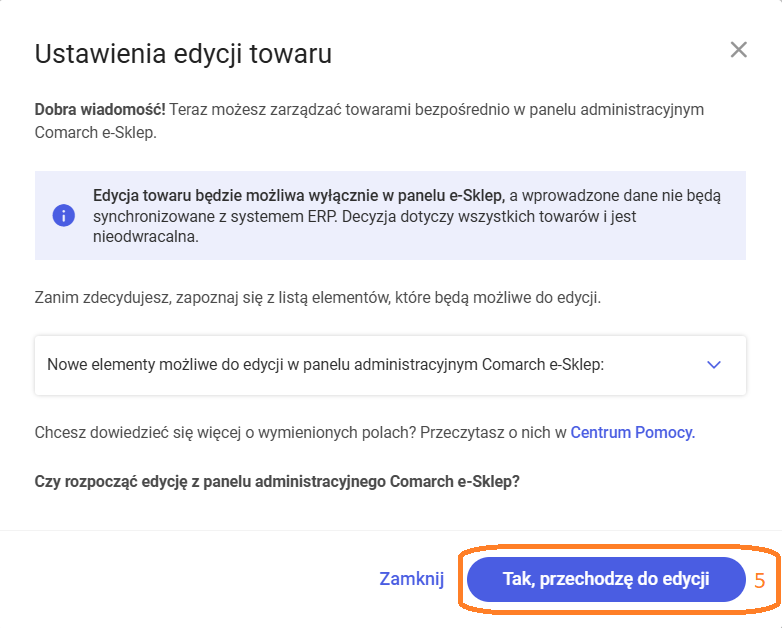Click the 'Zanim zdecydujesz, zapoznaj się' sentence
The width and height of the screenshot is (782, 628).
(318, 298)
